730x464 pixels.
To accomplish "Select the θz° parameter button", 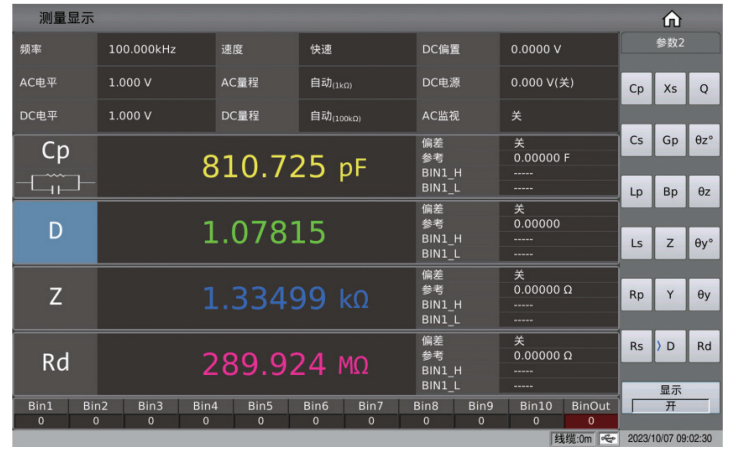I will point(703,141).
